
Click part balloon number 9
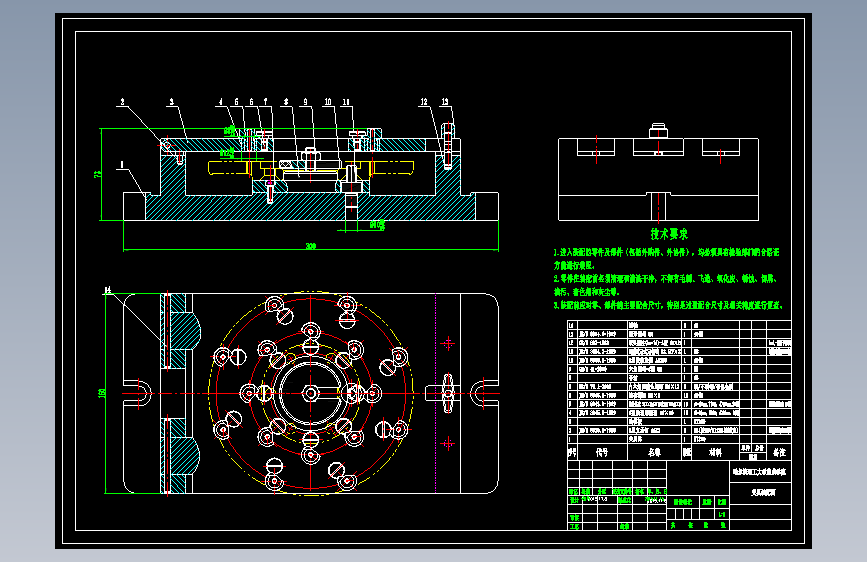[305, 102]
